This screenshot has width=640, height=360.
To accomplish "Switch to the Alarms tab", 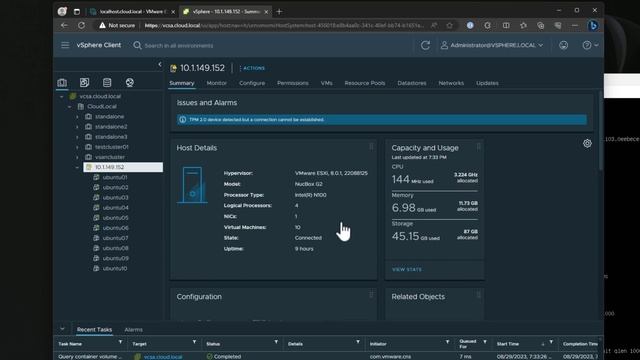I will pyautogui.click(x=133, y=329).
